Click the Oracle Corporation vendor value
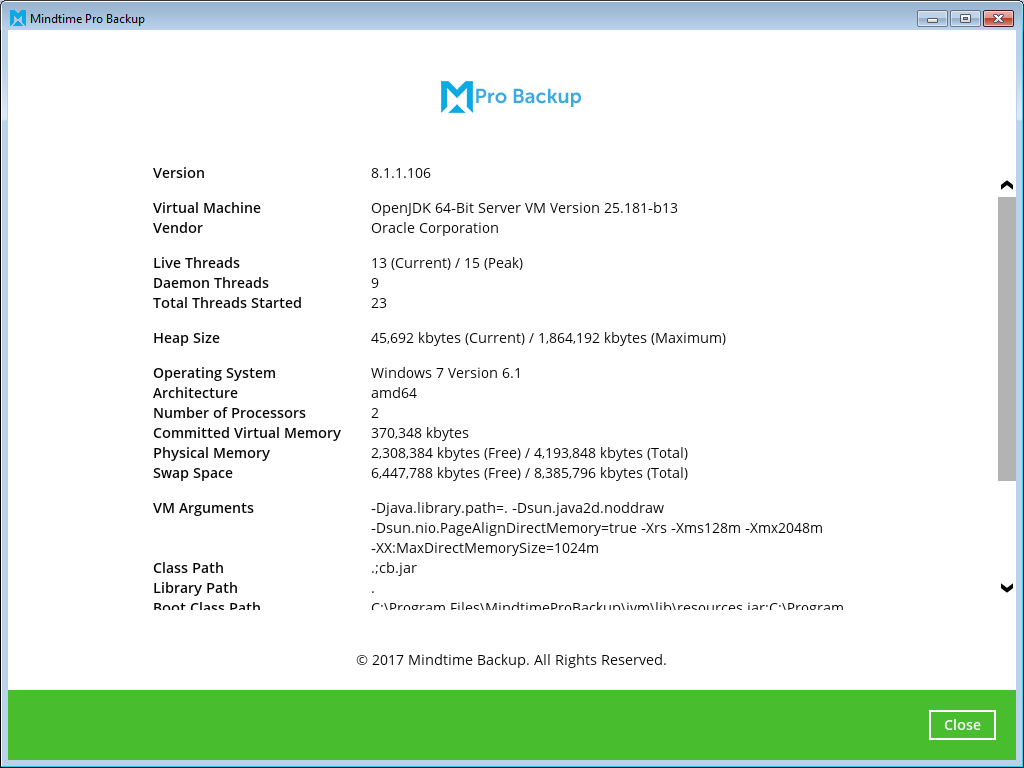Screen dimensions: 1024x768 pyautogui.click(x=434, y=228)
